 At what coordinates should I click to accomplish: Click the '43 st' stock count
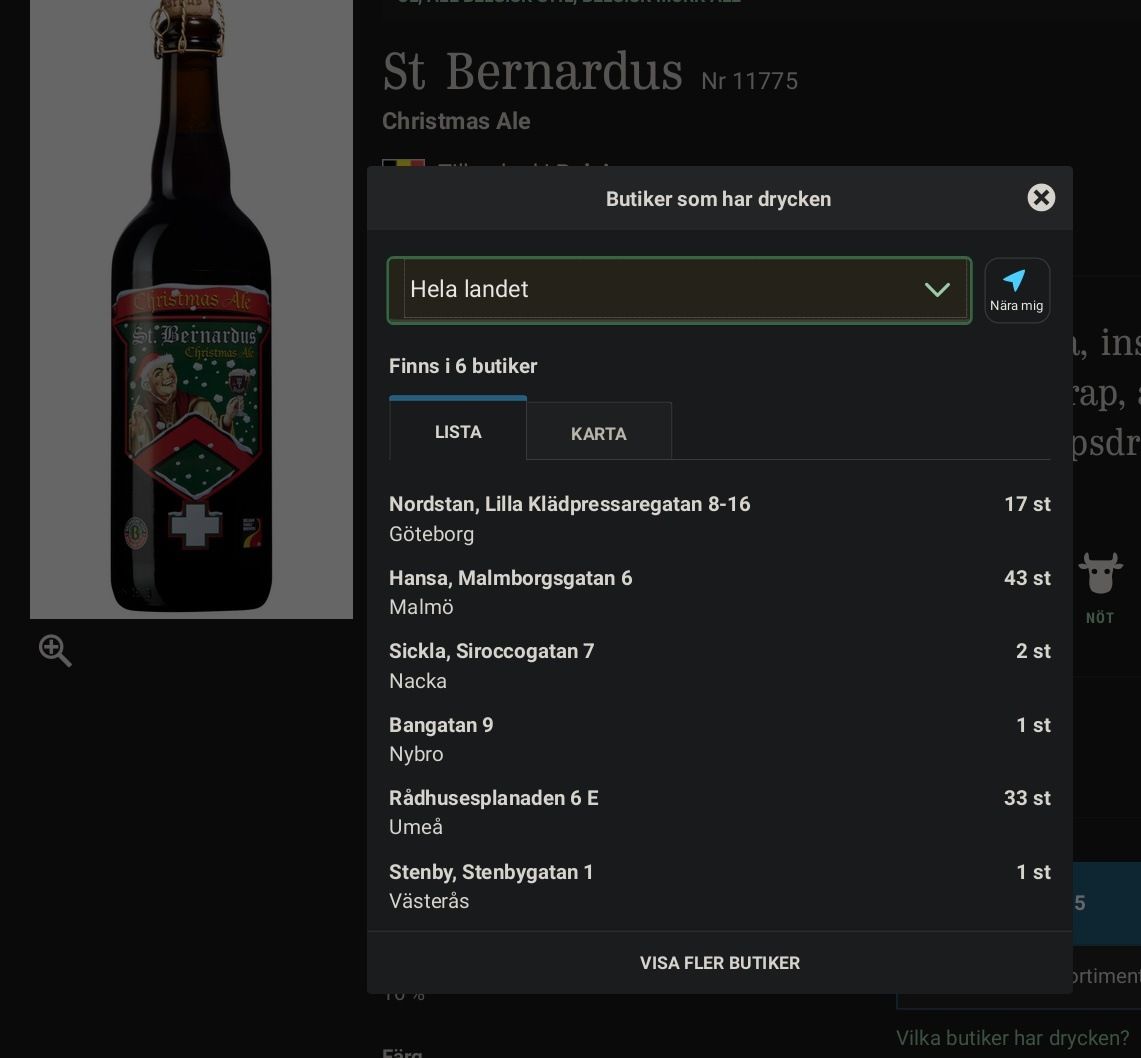click(1027, 578)
